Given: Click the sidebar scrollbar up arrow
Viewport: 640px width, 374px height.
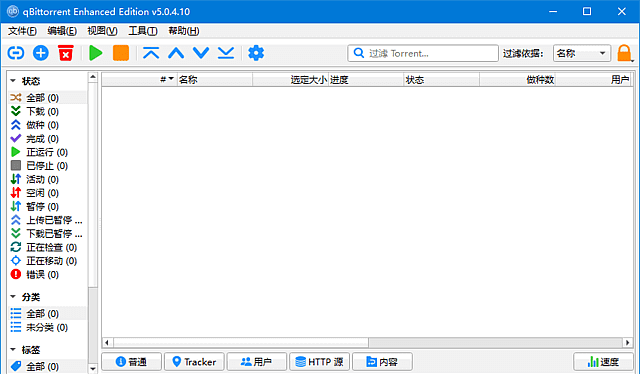Looking at the screenshot, I should coord(93,77).
